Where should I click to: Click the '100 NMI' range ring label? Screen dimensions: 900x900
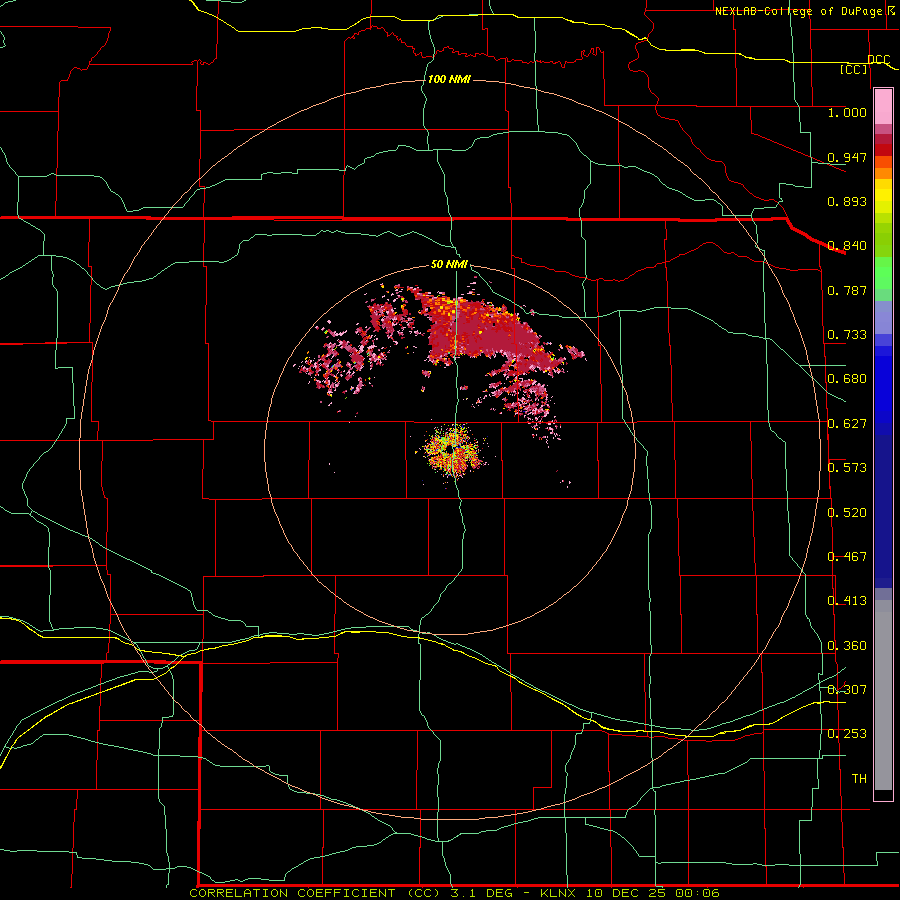(x=449, y=79)
